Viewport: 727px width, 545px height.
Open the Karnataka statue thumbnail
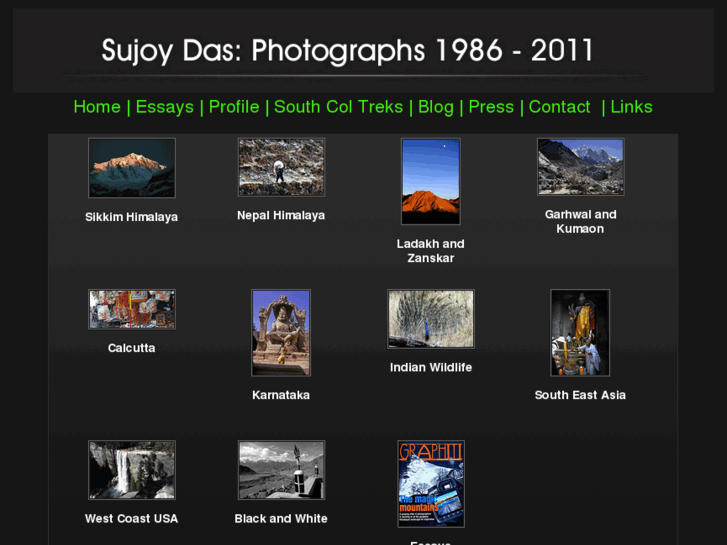[x=281, y=333]
